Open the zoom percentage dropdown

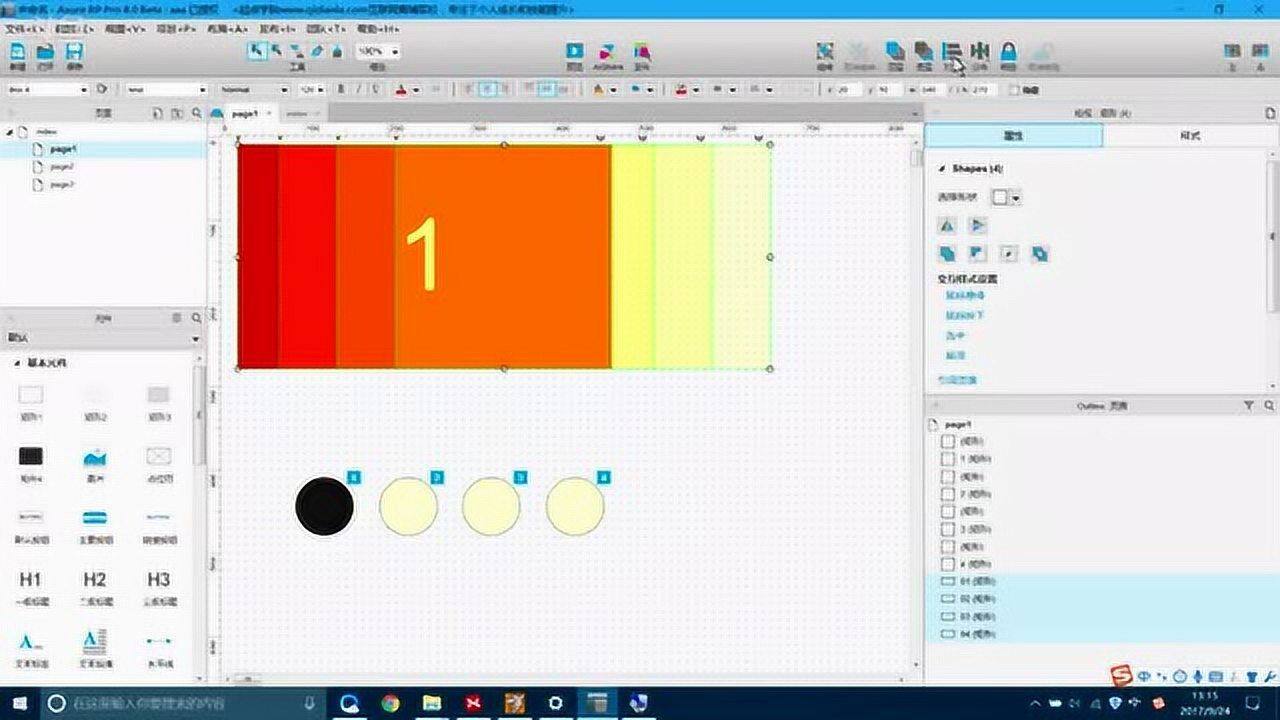(379, 51)
